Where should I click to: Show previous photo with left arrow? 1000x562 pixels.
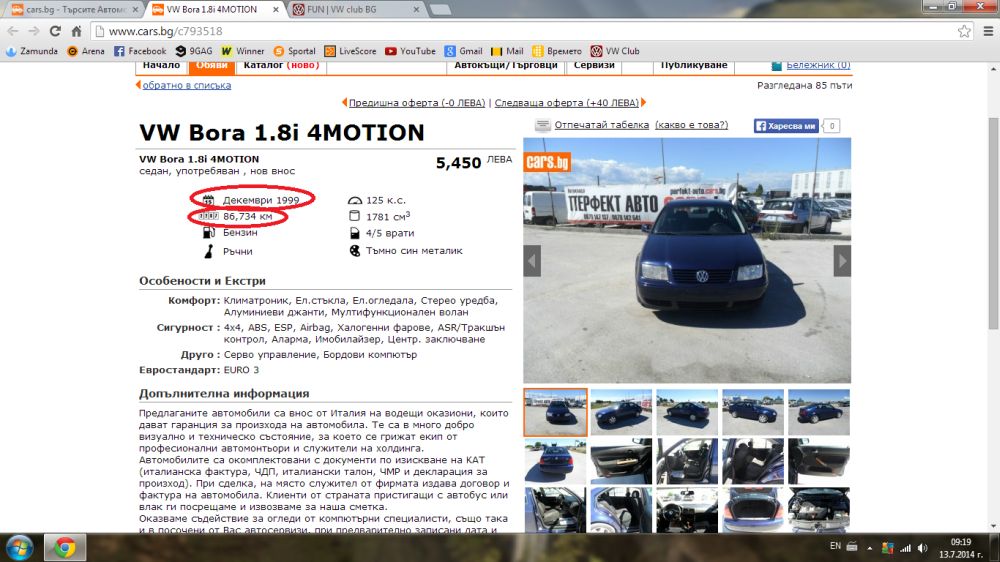(532, 261)
